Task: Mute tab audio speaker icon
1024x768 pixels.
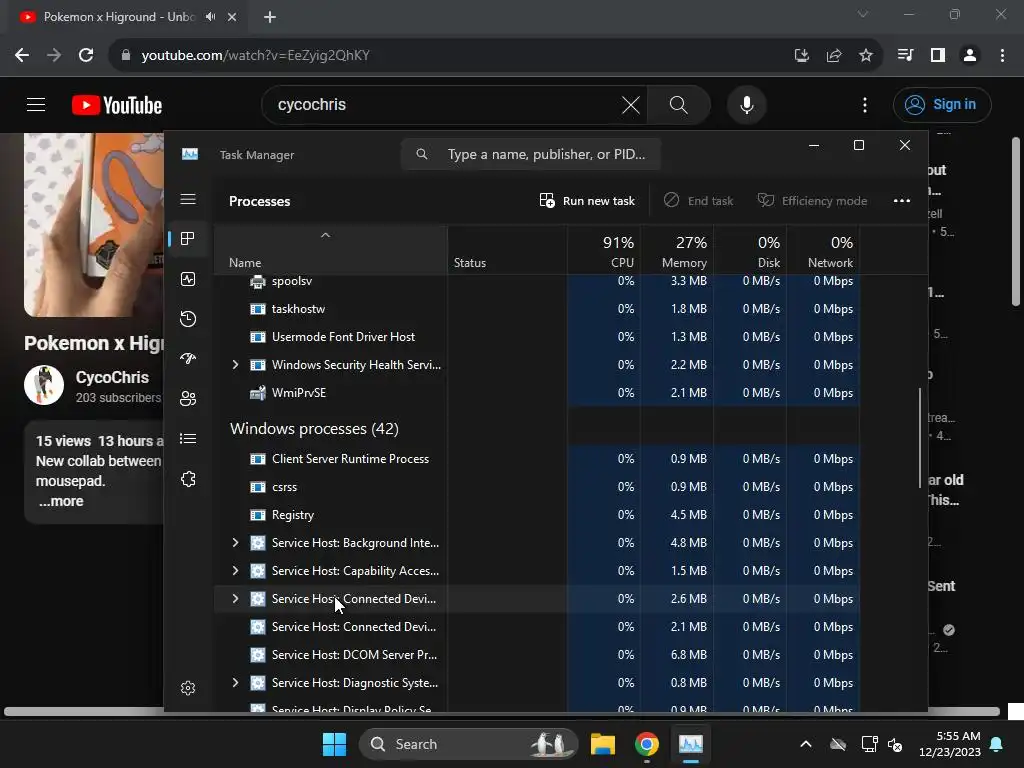Action: coord(210,17)
